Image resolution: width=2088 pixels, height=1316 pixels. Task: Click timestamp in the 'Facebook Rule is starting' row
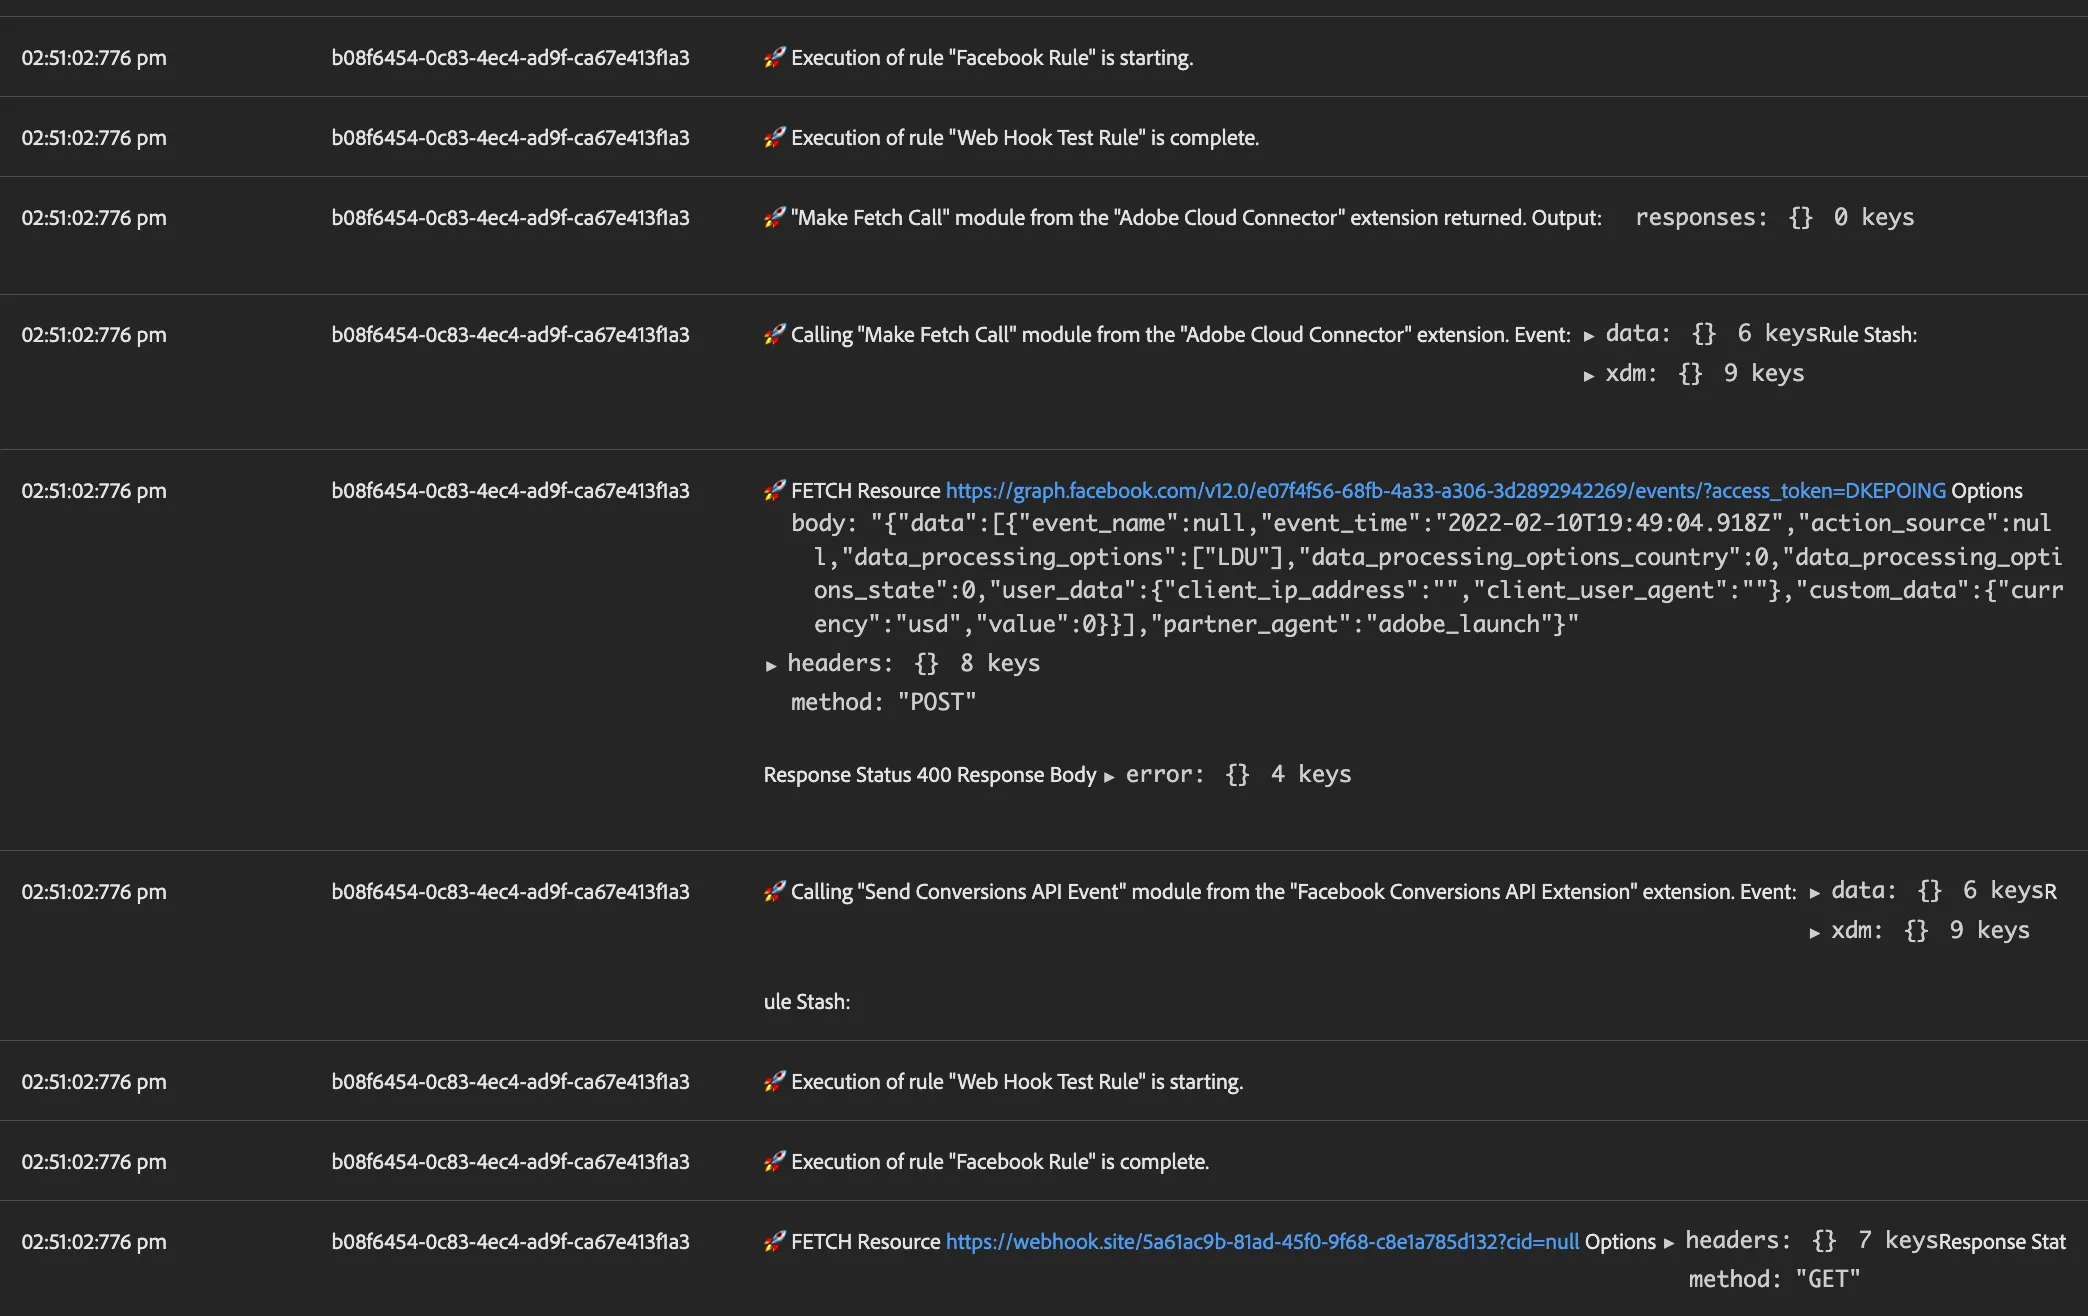[94, 58]
